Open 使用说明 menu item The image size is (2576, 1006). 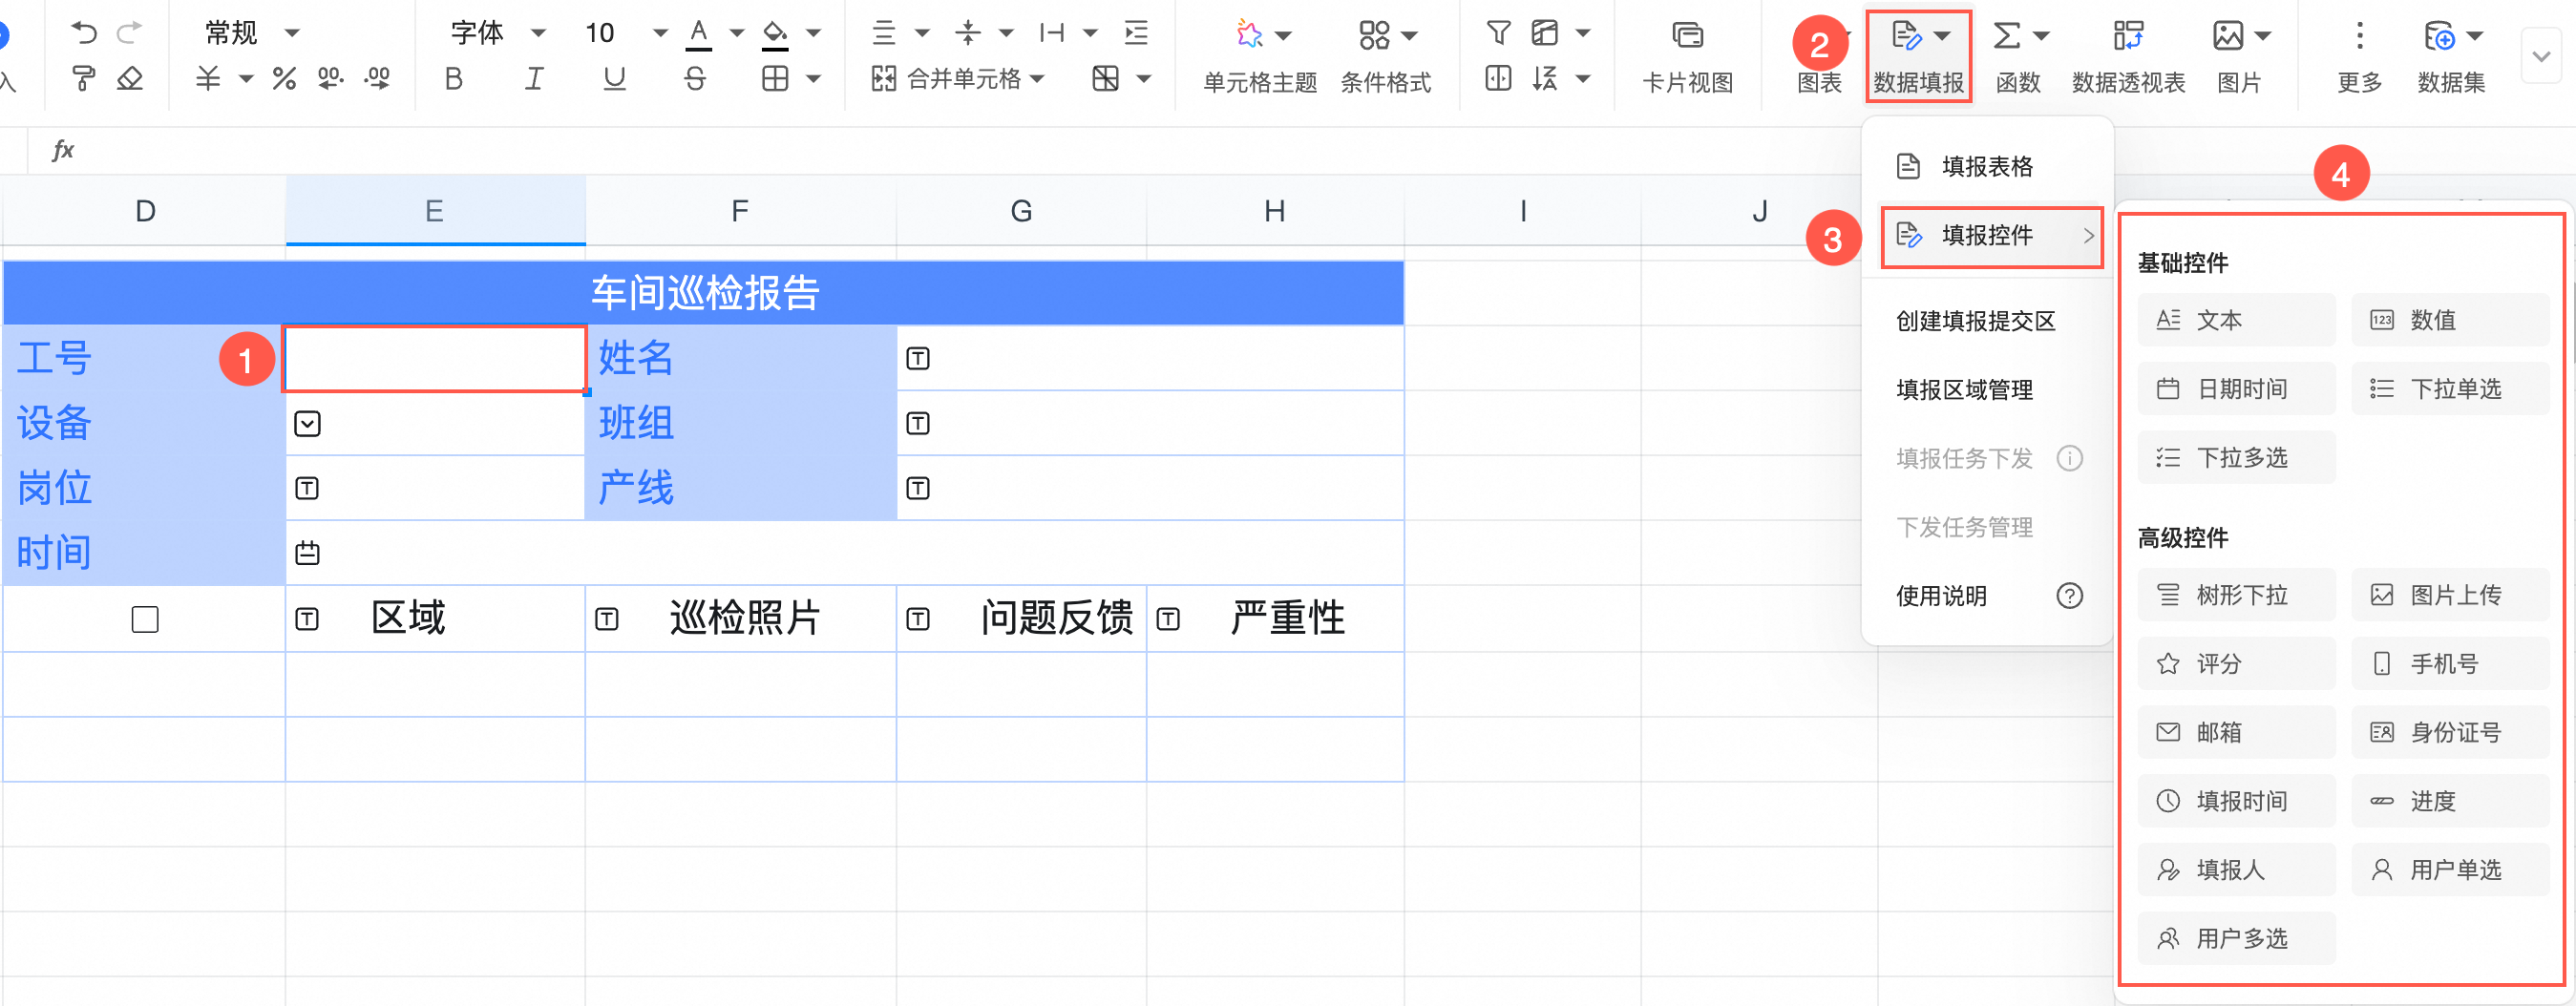click(x=1987, y=596)
